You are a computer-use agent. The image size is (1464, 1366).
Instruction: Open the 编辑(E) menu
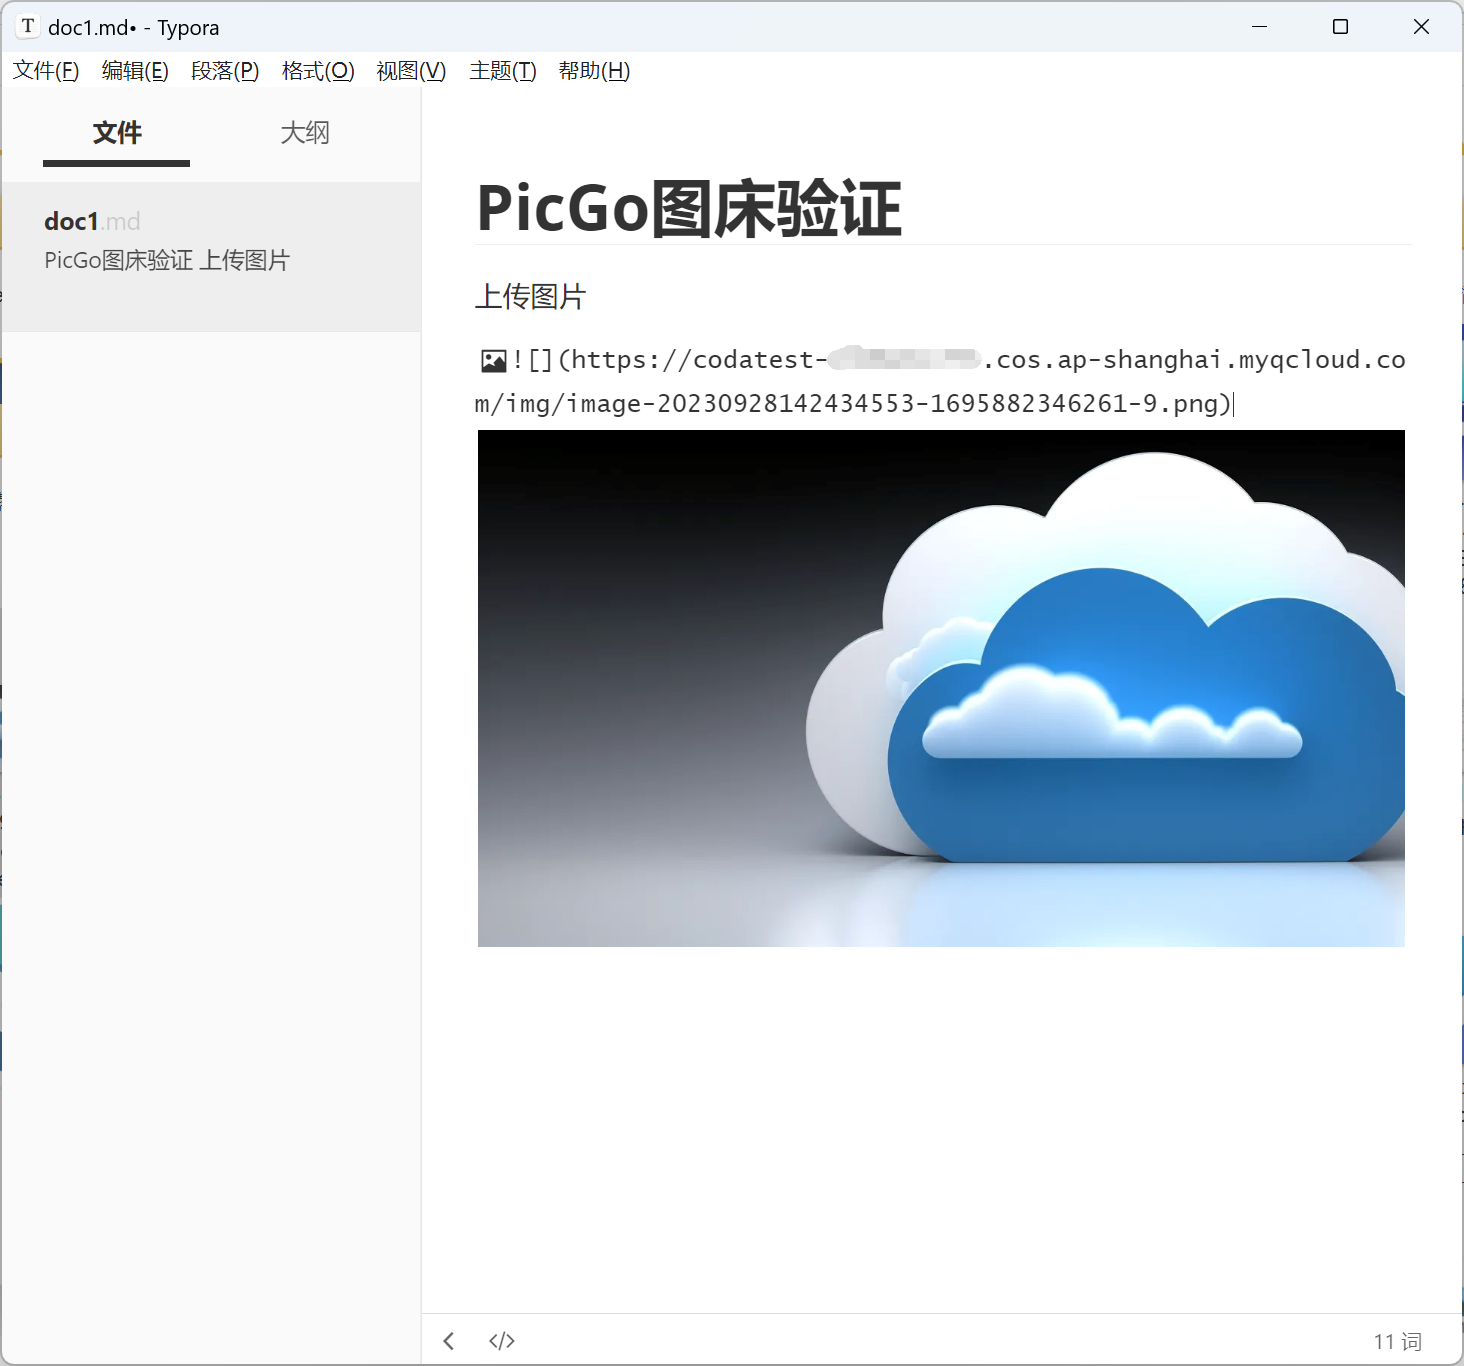point(135,71)
